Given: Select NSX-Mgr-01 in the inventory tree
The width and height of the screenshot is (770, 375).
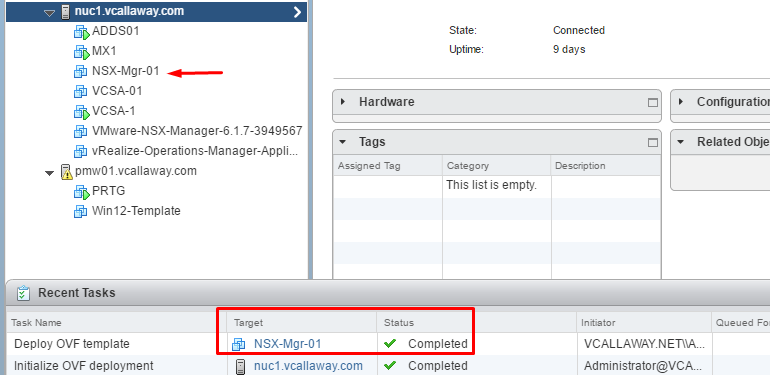Looking at the screenshot, I should click(x=126, y=71).
